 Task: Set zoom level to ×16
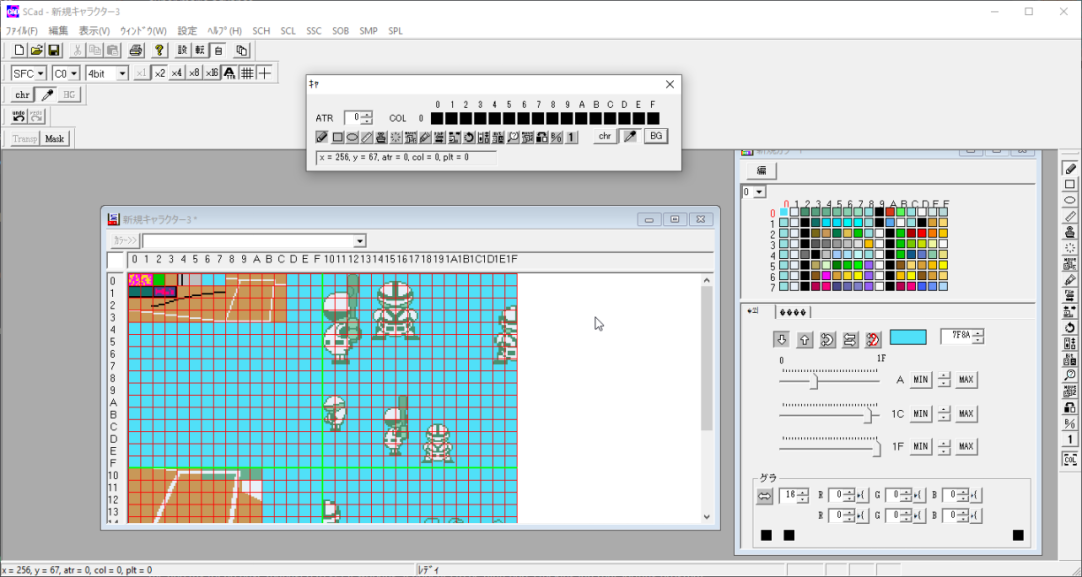click(212, 73)
